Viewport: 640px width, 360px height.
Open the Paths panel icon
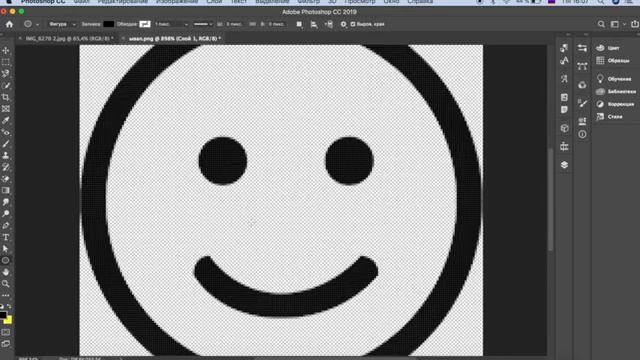click(582, 66)
